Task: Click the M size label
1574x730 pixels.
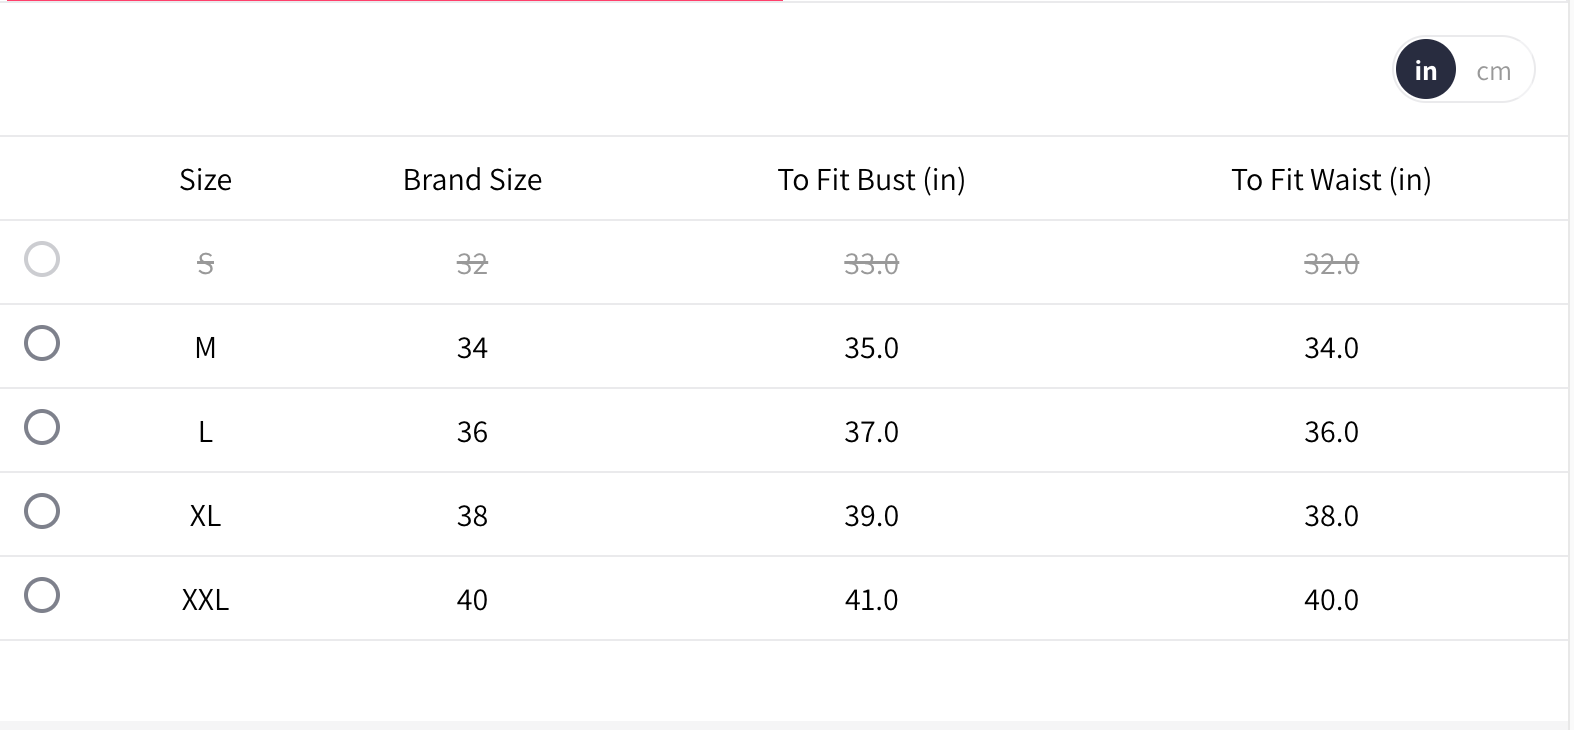Action: (x=205, y=348)
